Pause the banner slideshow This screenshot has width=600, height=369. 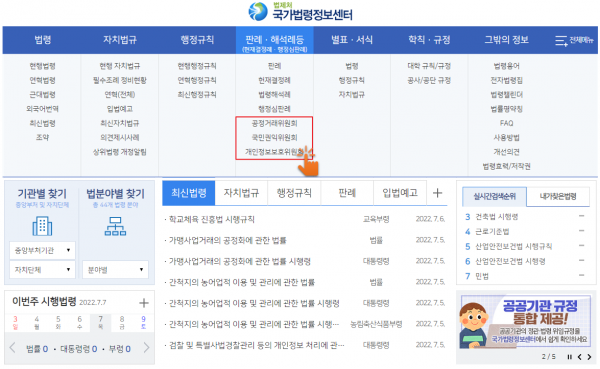point(569,357)
